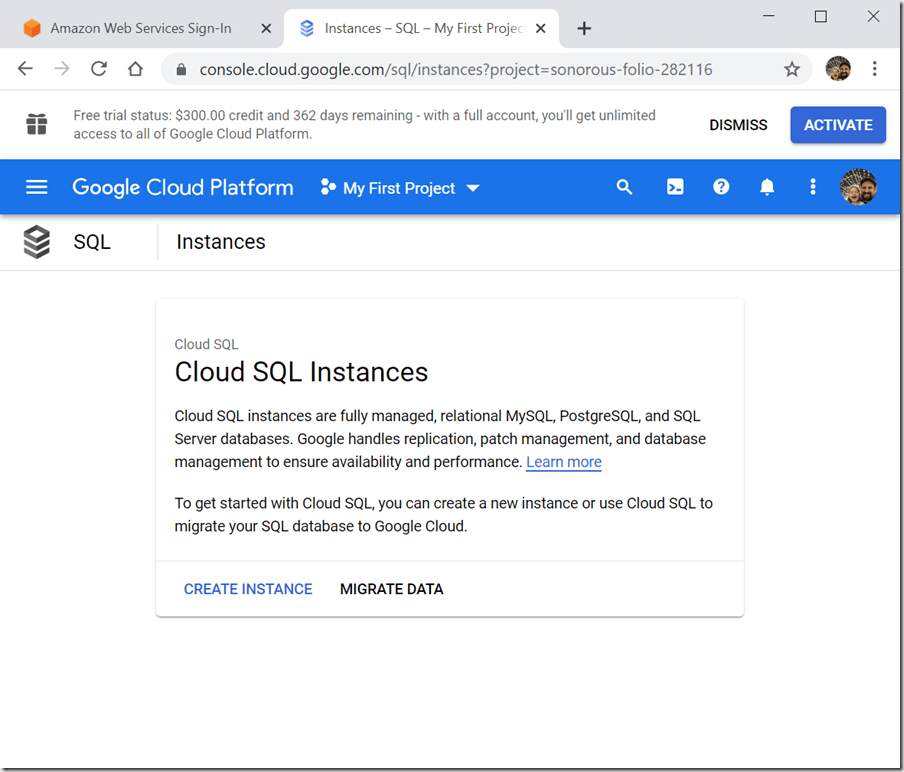Dismiss the free trial banner
The height and width of the screenshot is (772, 904).
[738, 125]
